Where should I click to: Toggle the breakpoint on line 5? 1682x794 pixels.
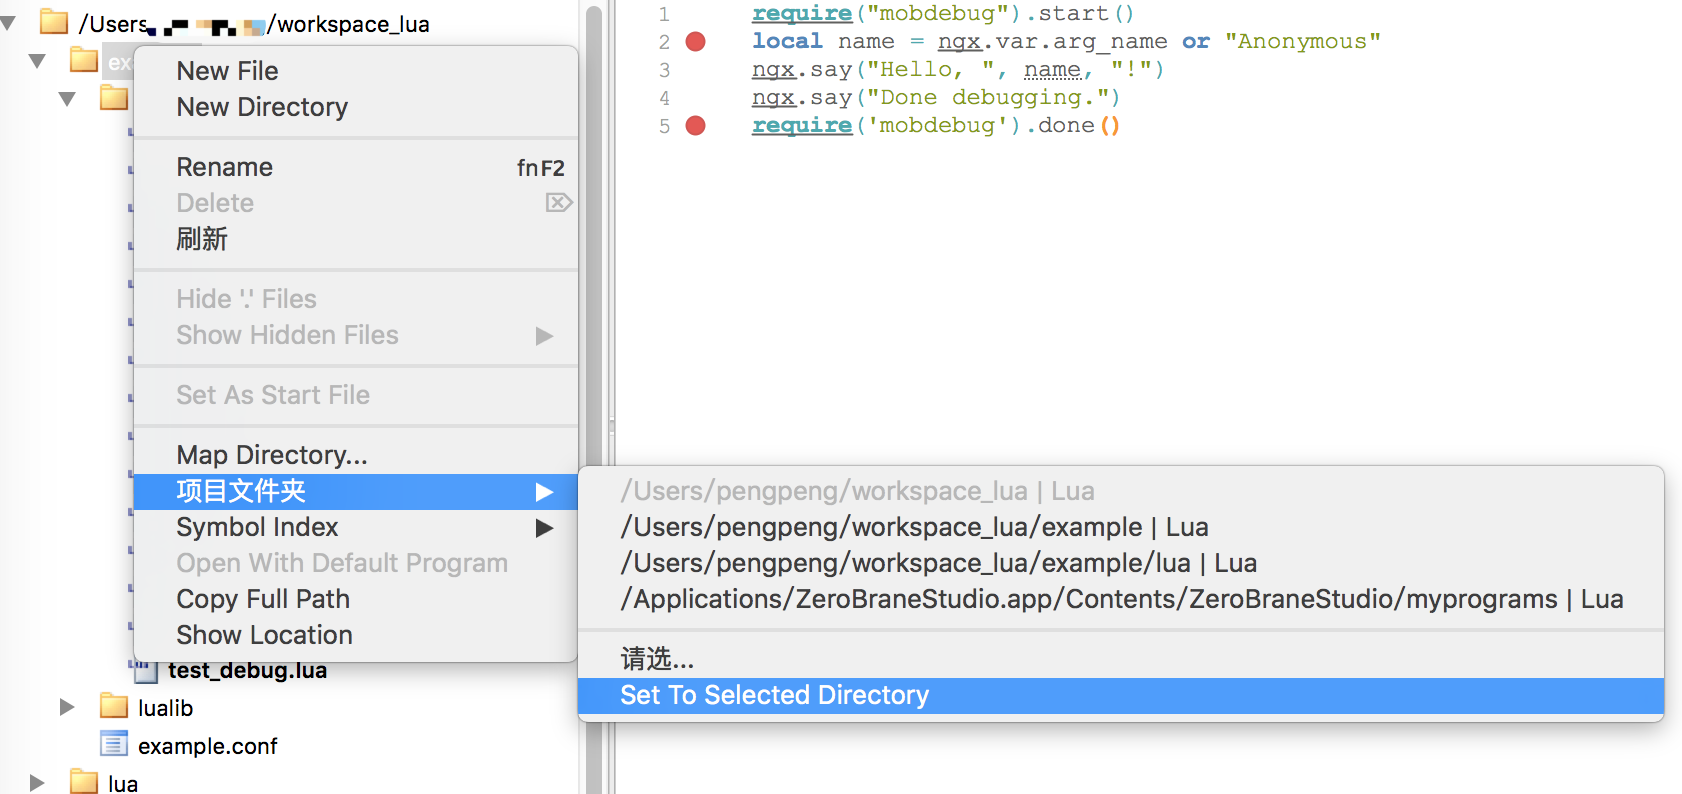696,125
